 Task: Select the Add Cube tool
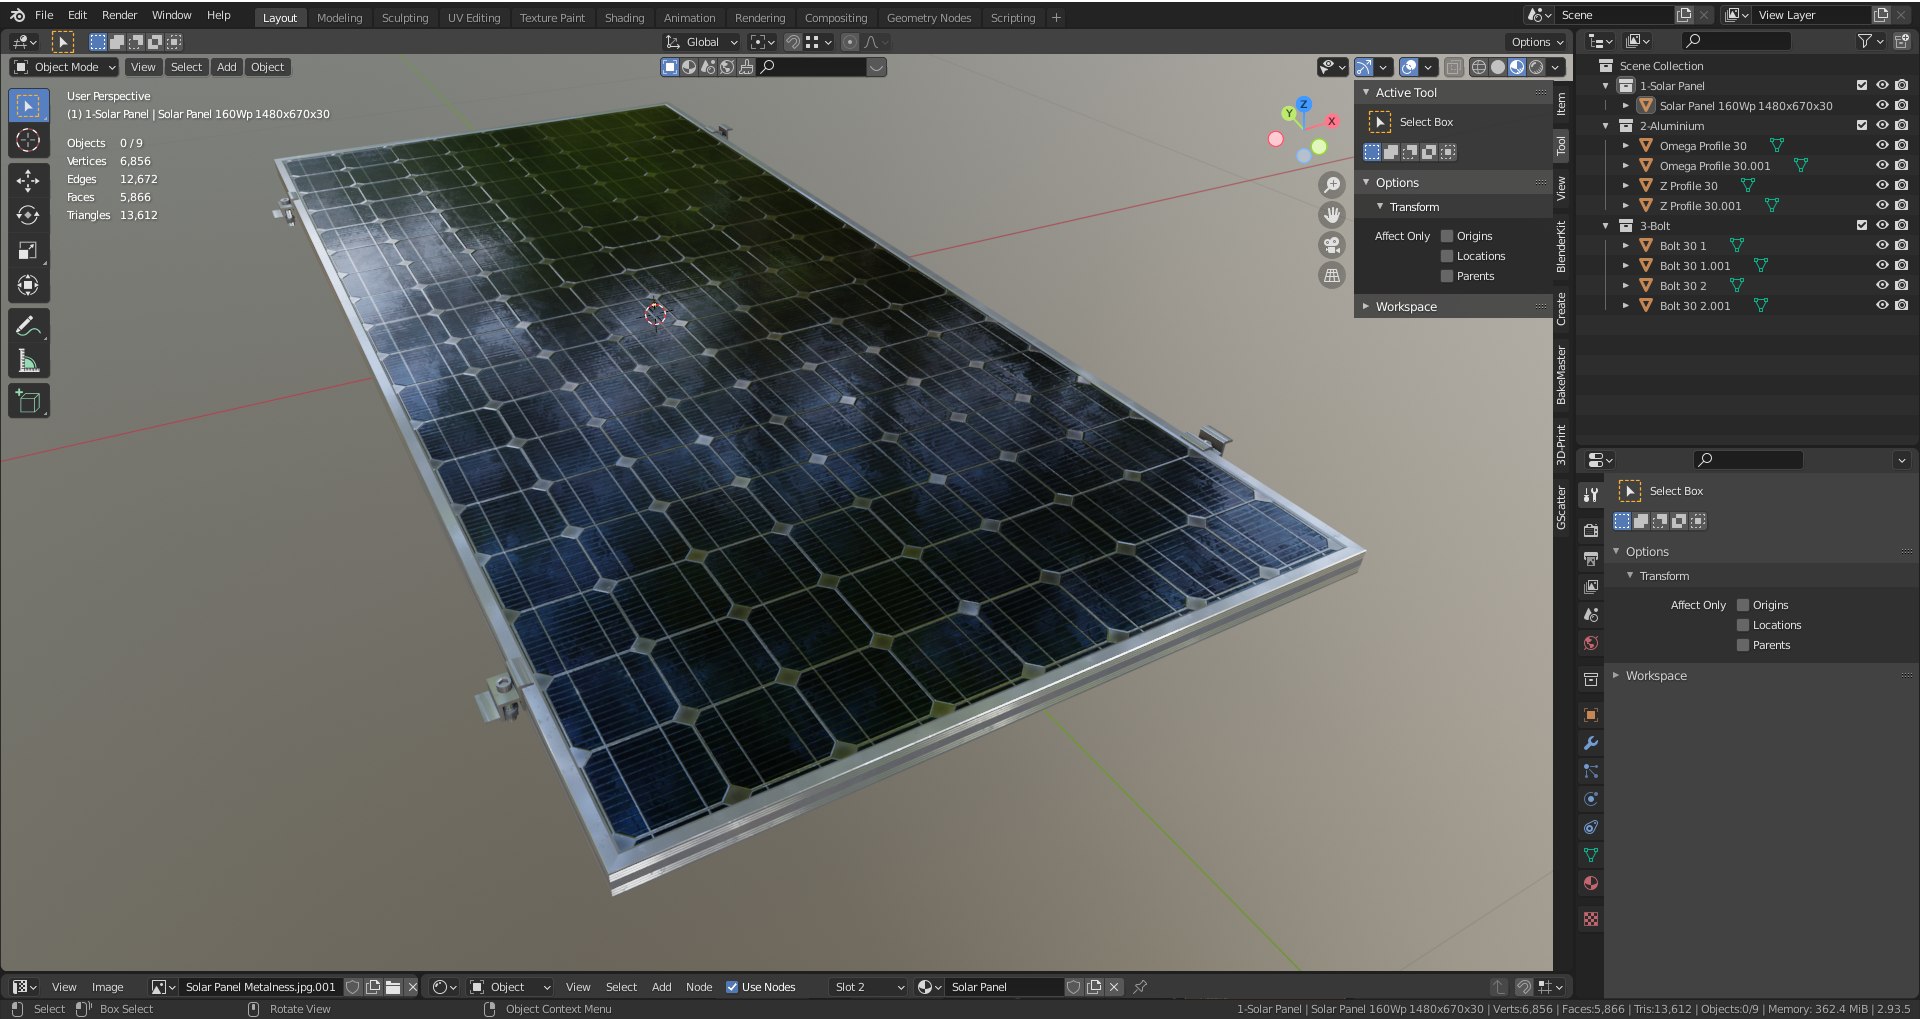pyautogui.click(x=28, y=401)
